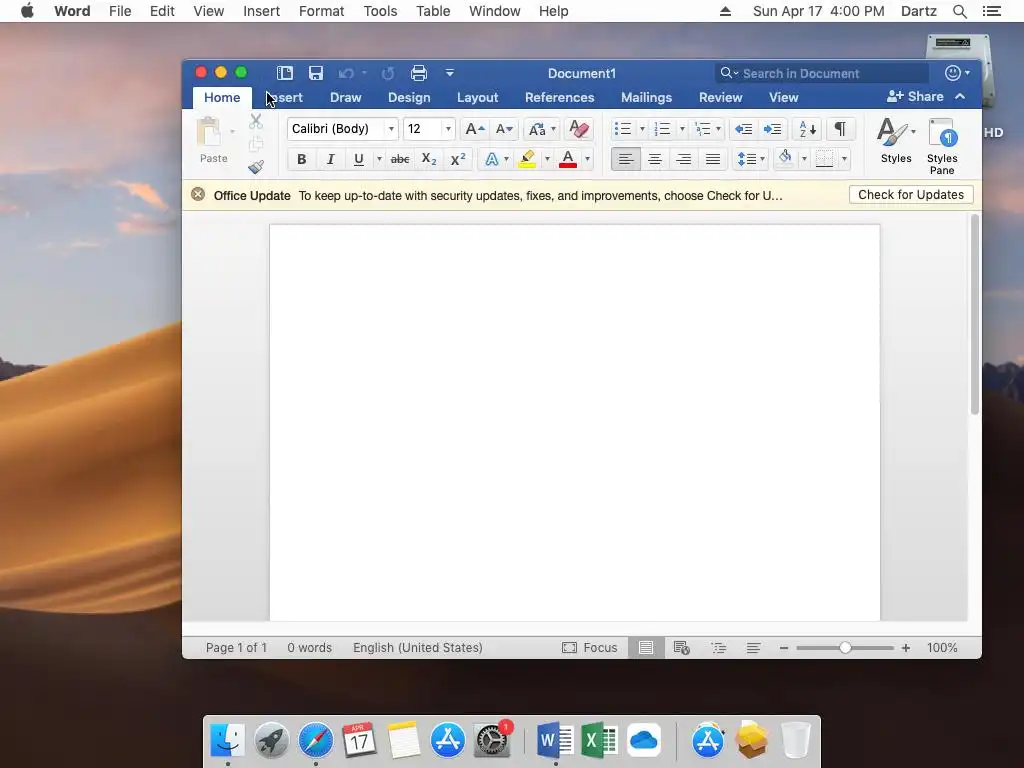Expand the bullets style dropdown arrow
The width and height of the screenshot is (1024, 768).
(x=642, y=129)
